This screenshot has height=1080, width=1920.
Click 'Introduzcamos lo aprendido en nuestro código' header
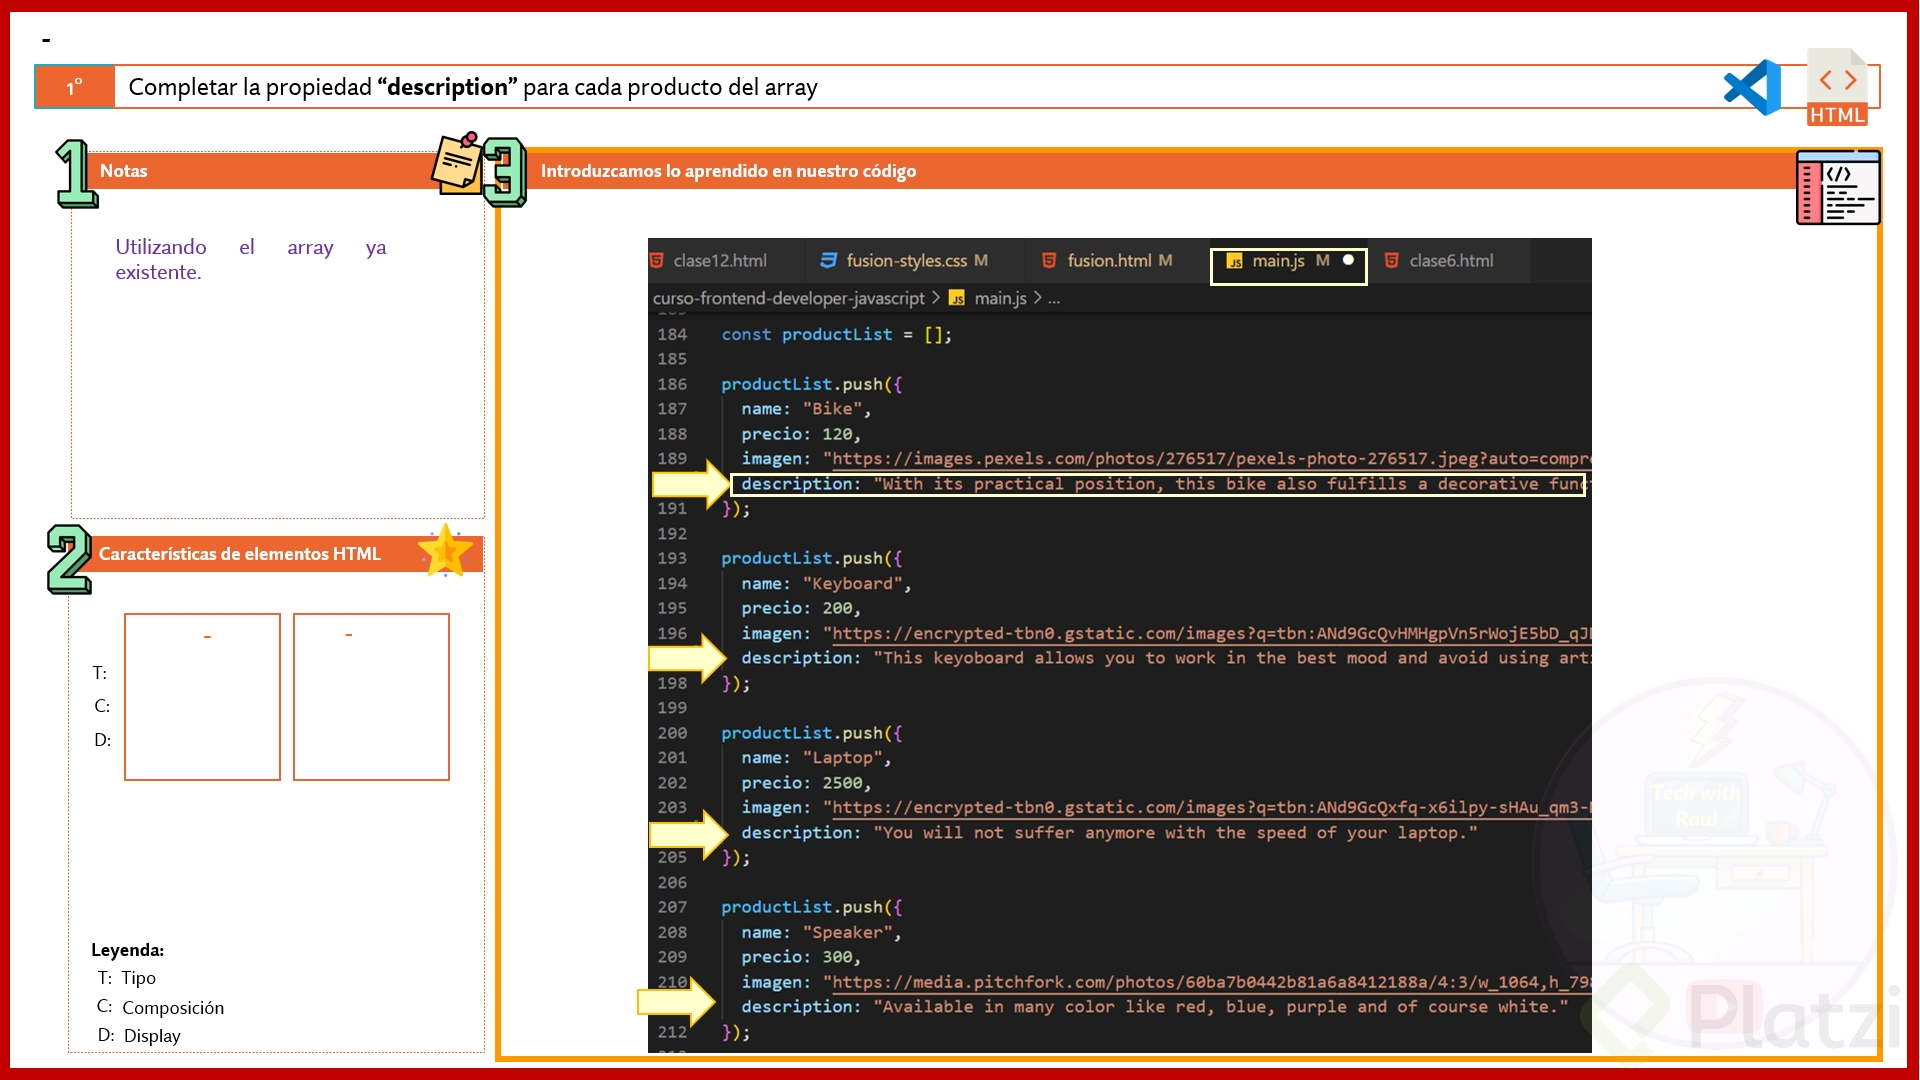728,171
